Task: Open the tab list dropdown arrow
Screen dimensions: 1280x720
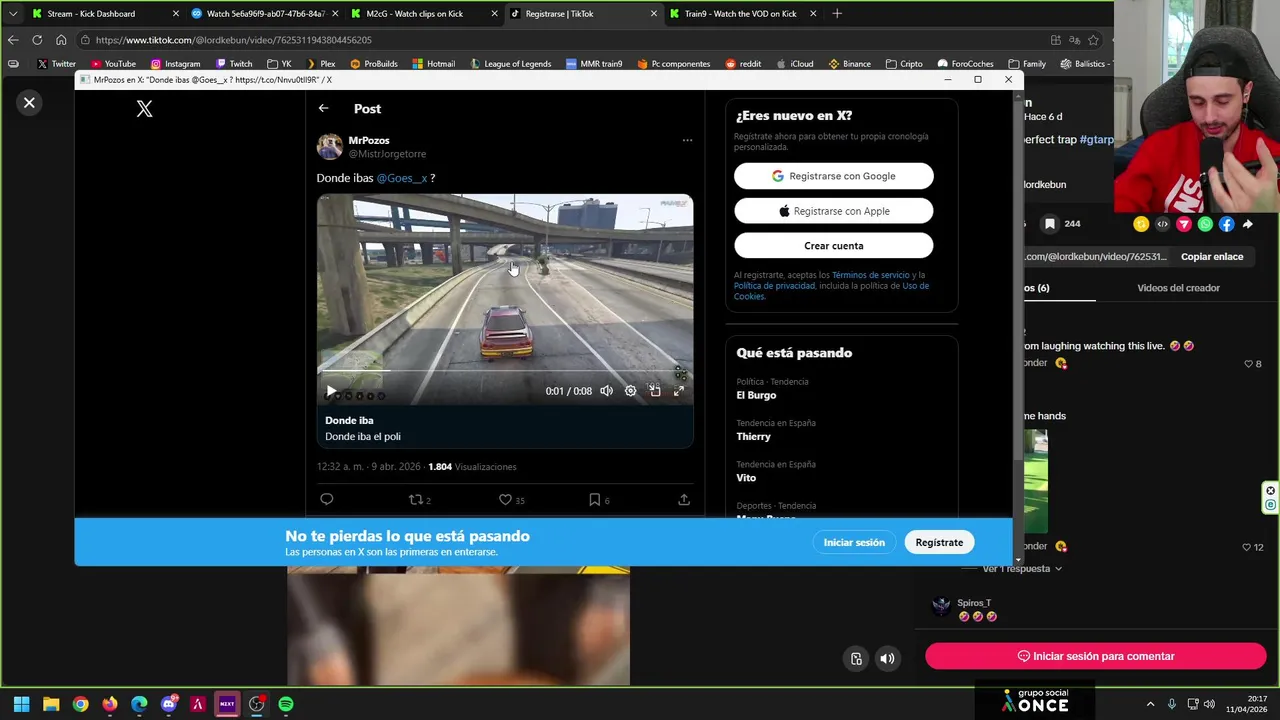Action: tap(12, 14)
